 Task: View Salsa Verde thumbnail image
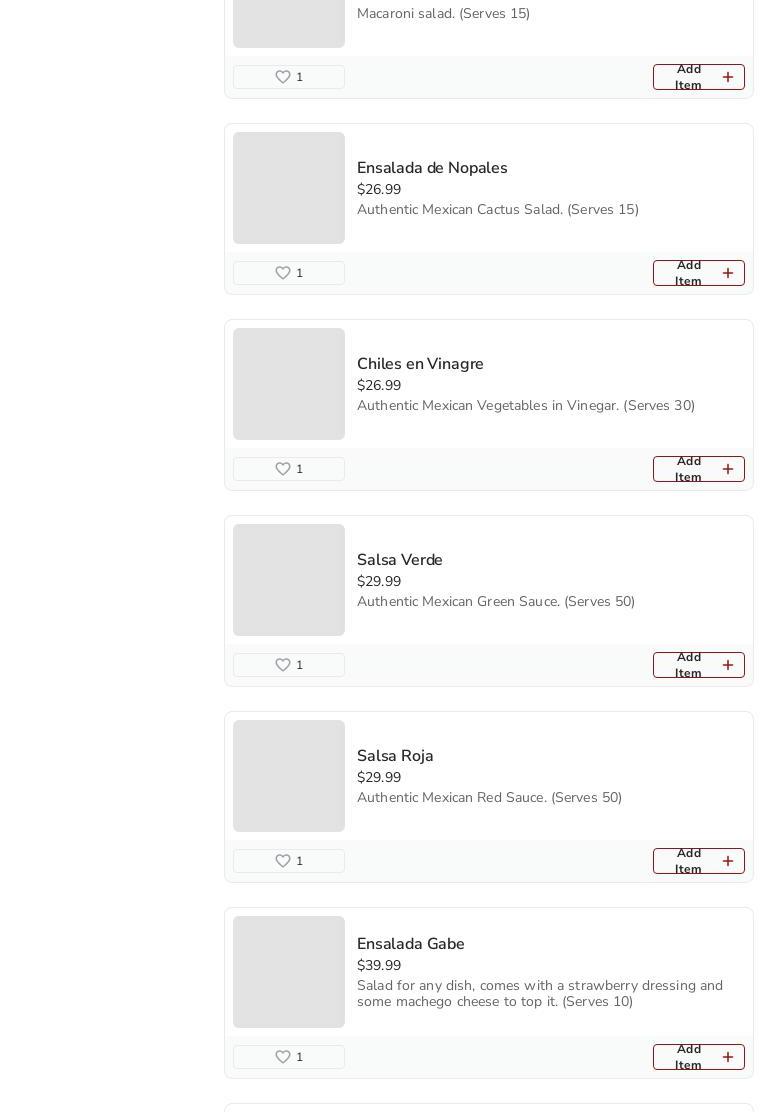click(x=289, y=580)
